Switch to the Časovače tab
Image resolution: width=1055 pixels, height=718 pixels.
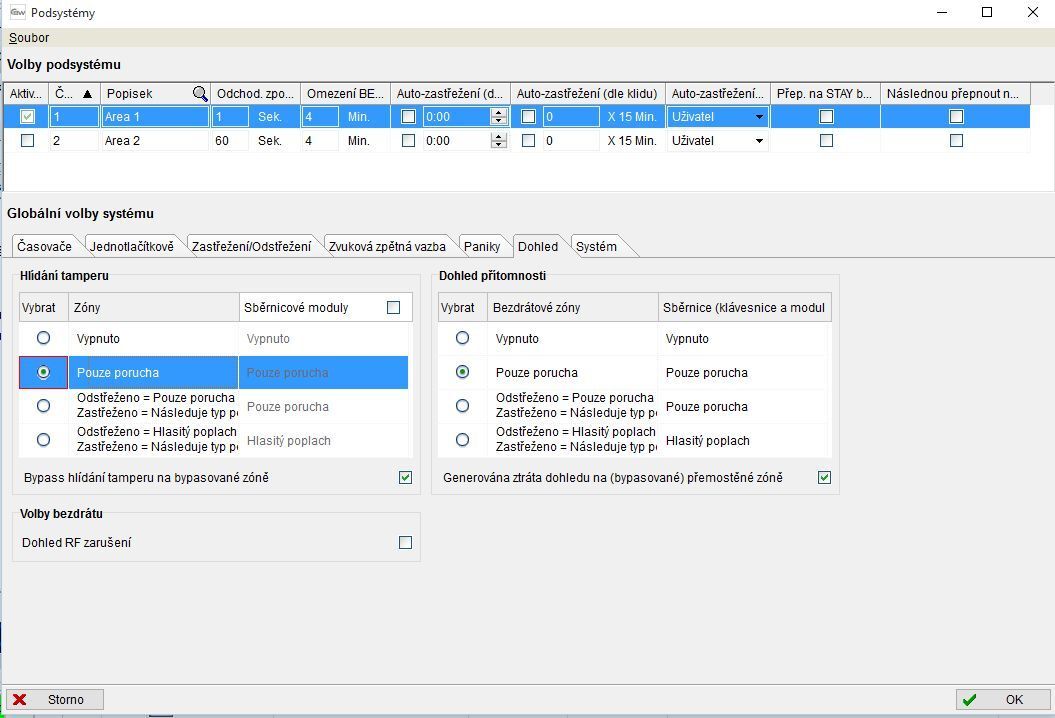coord(44,246)
